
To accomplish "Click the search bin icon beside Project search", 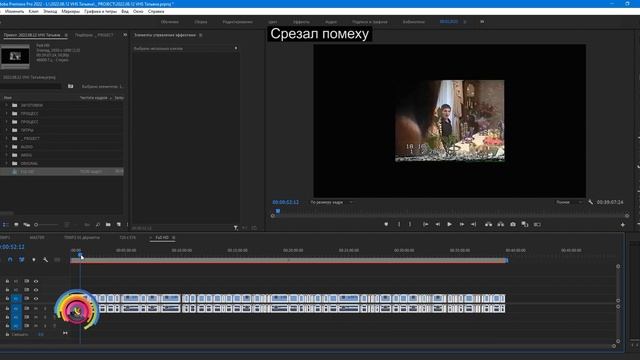I will 71,86.
